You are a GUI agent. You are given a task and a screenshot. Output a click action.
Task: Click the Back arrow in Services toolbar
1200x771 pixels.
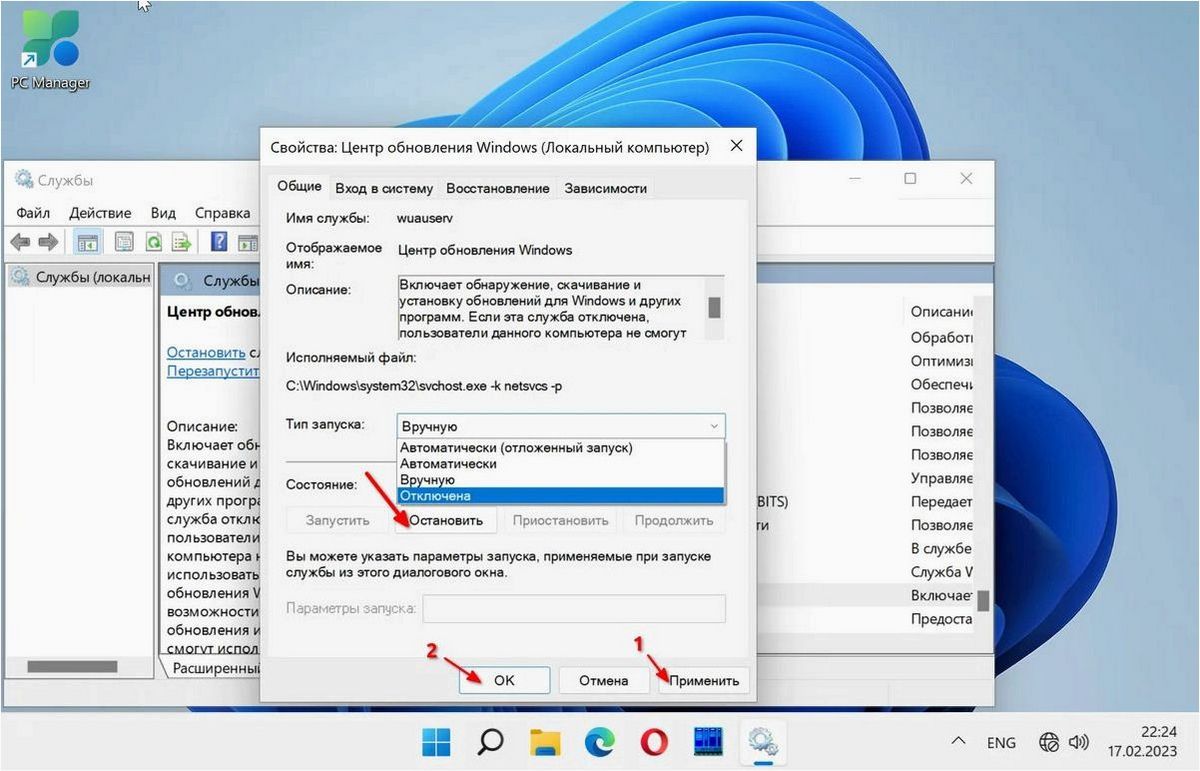[20, 242]
